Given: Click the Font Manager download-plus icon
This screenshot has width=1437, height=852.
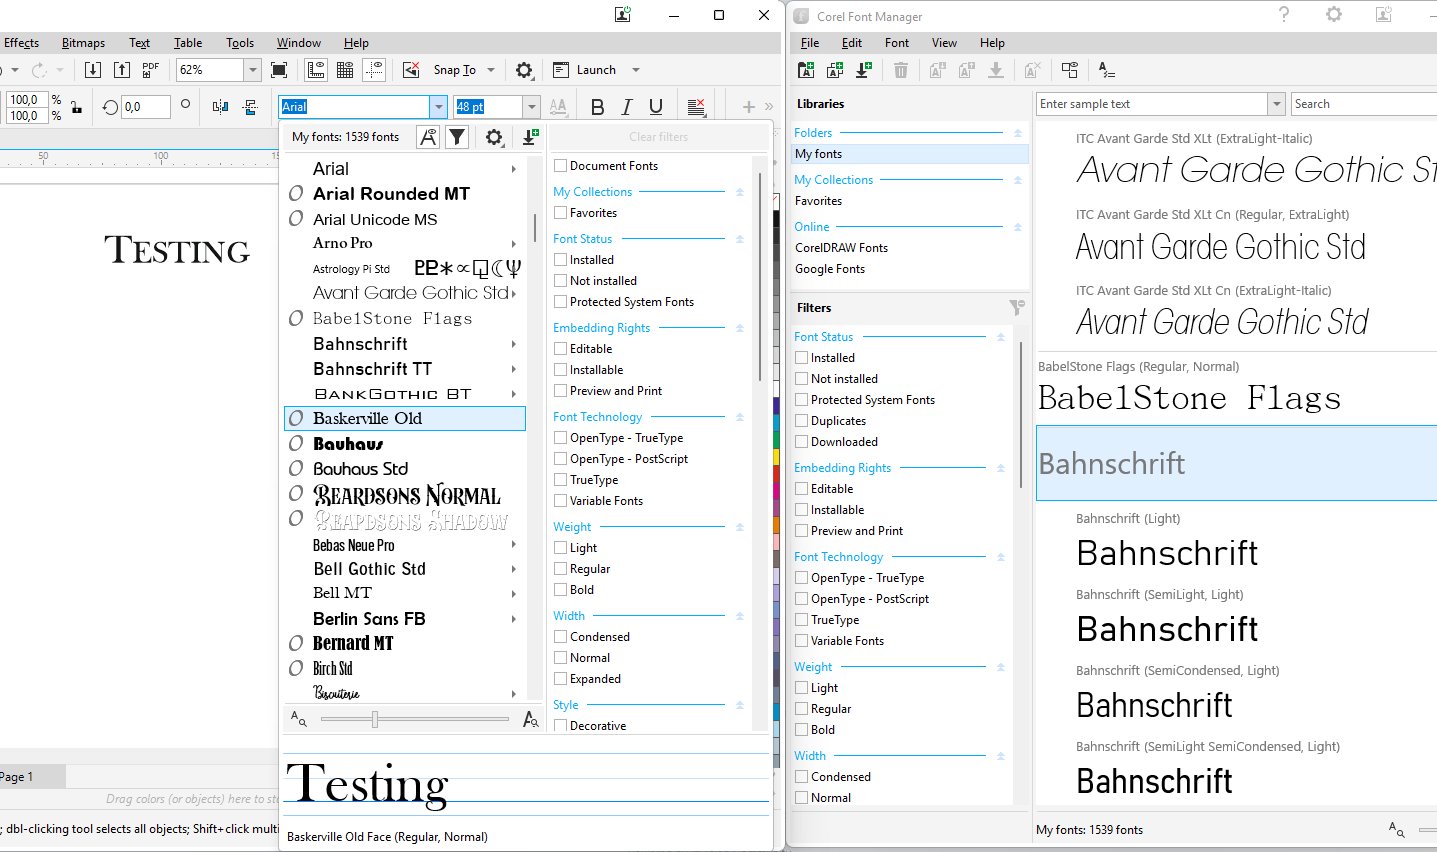Looking at the screenshot, I should point(864,70).
